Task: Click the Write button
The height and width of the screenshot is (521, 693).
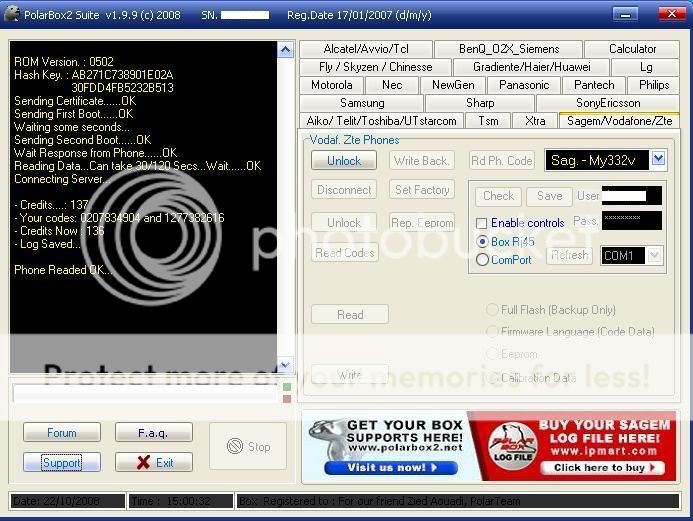Action: pyautogui.click(x=350, y=375)
